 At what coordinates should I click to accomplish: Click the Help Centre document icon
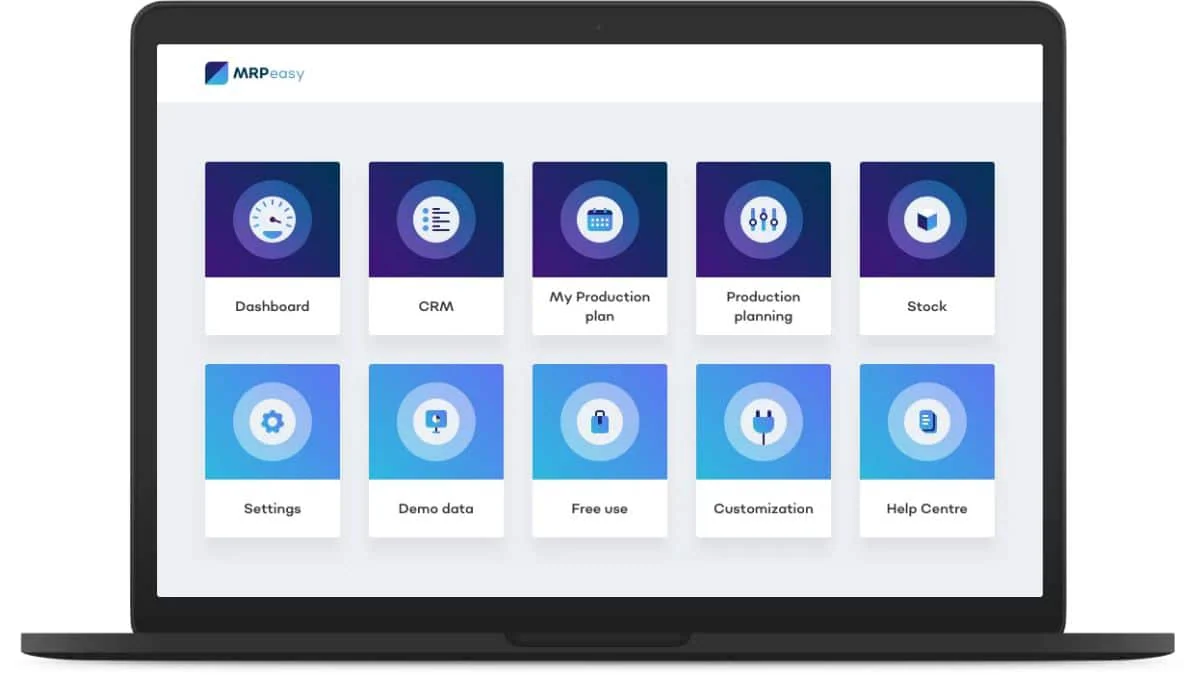[927, 421]
